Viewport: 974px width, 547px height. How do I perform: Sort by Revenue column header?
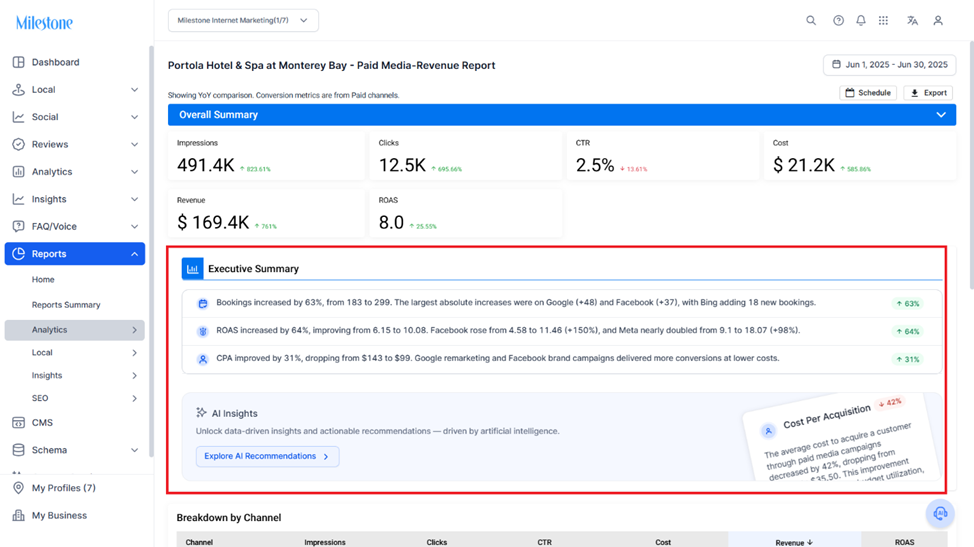click(x=794, y=542)
